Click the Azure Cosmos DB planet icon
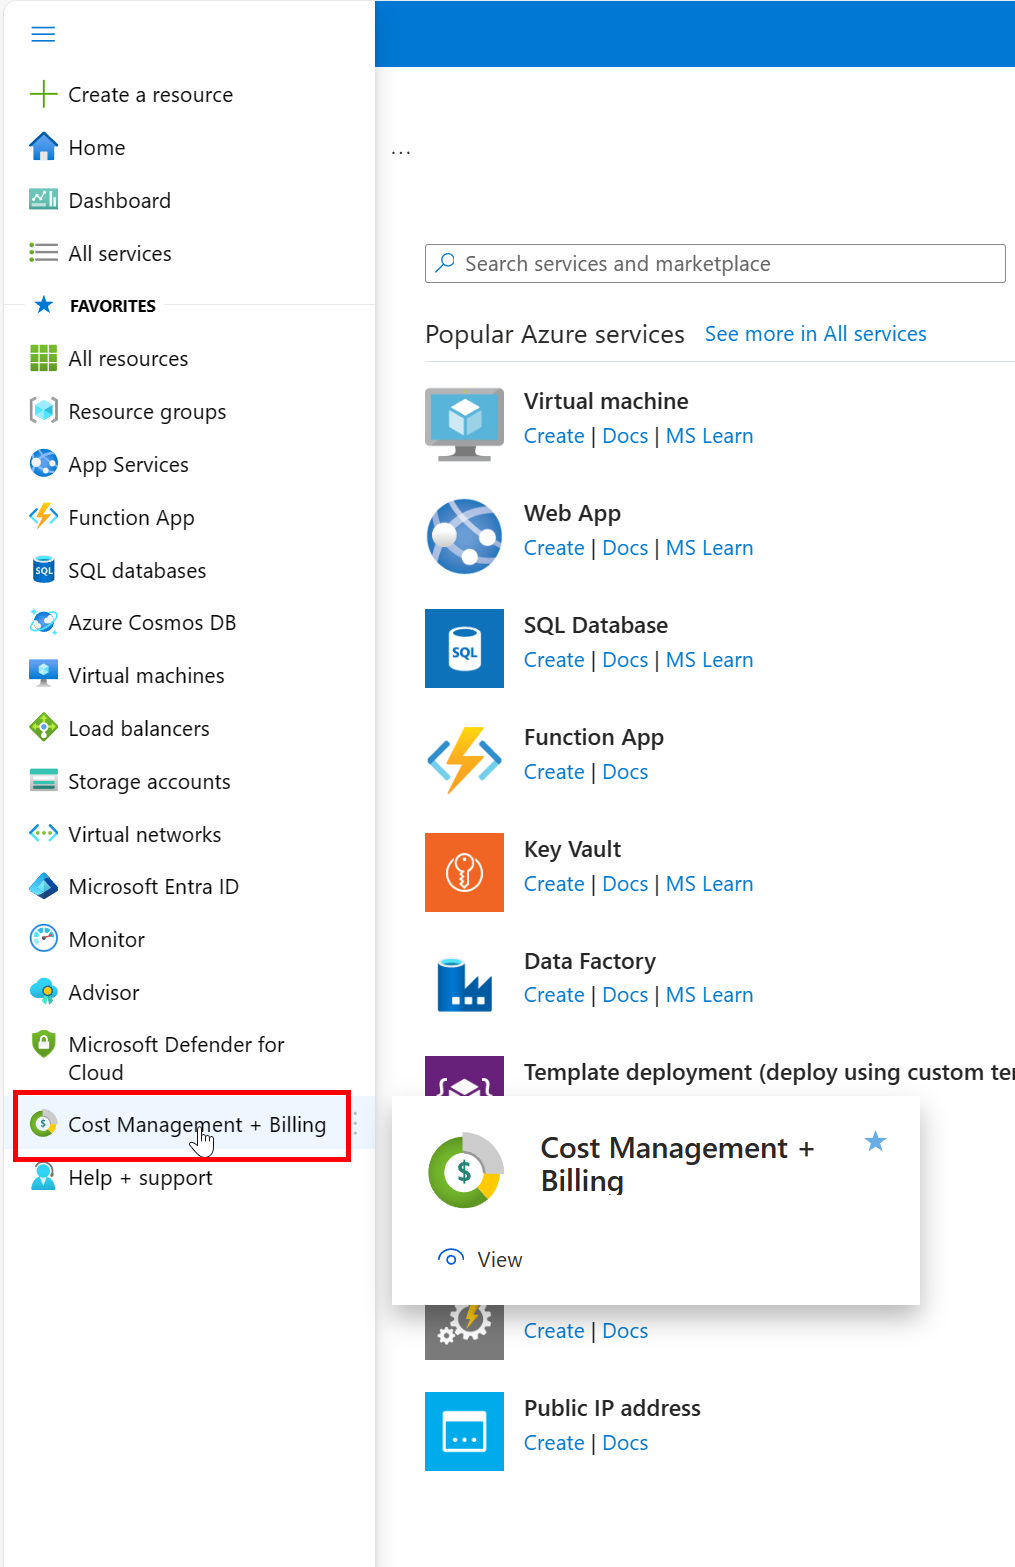The width and height of the screenshot is (1015, 1567). pyautogui.click(x=43, y=622)
